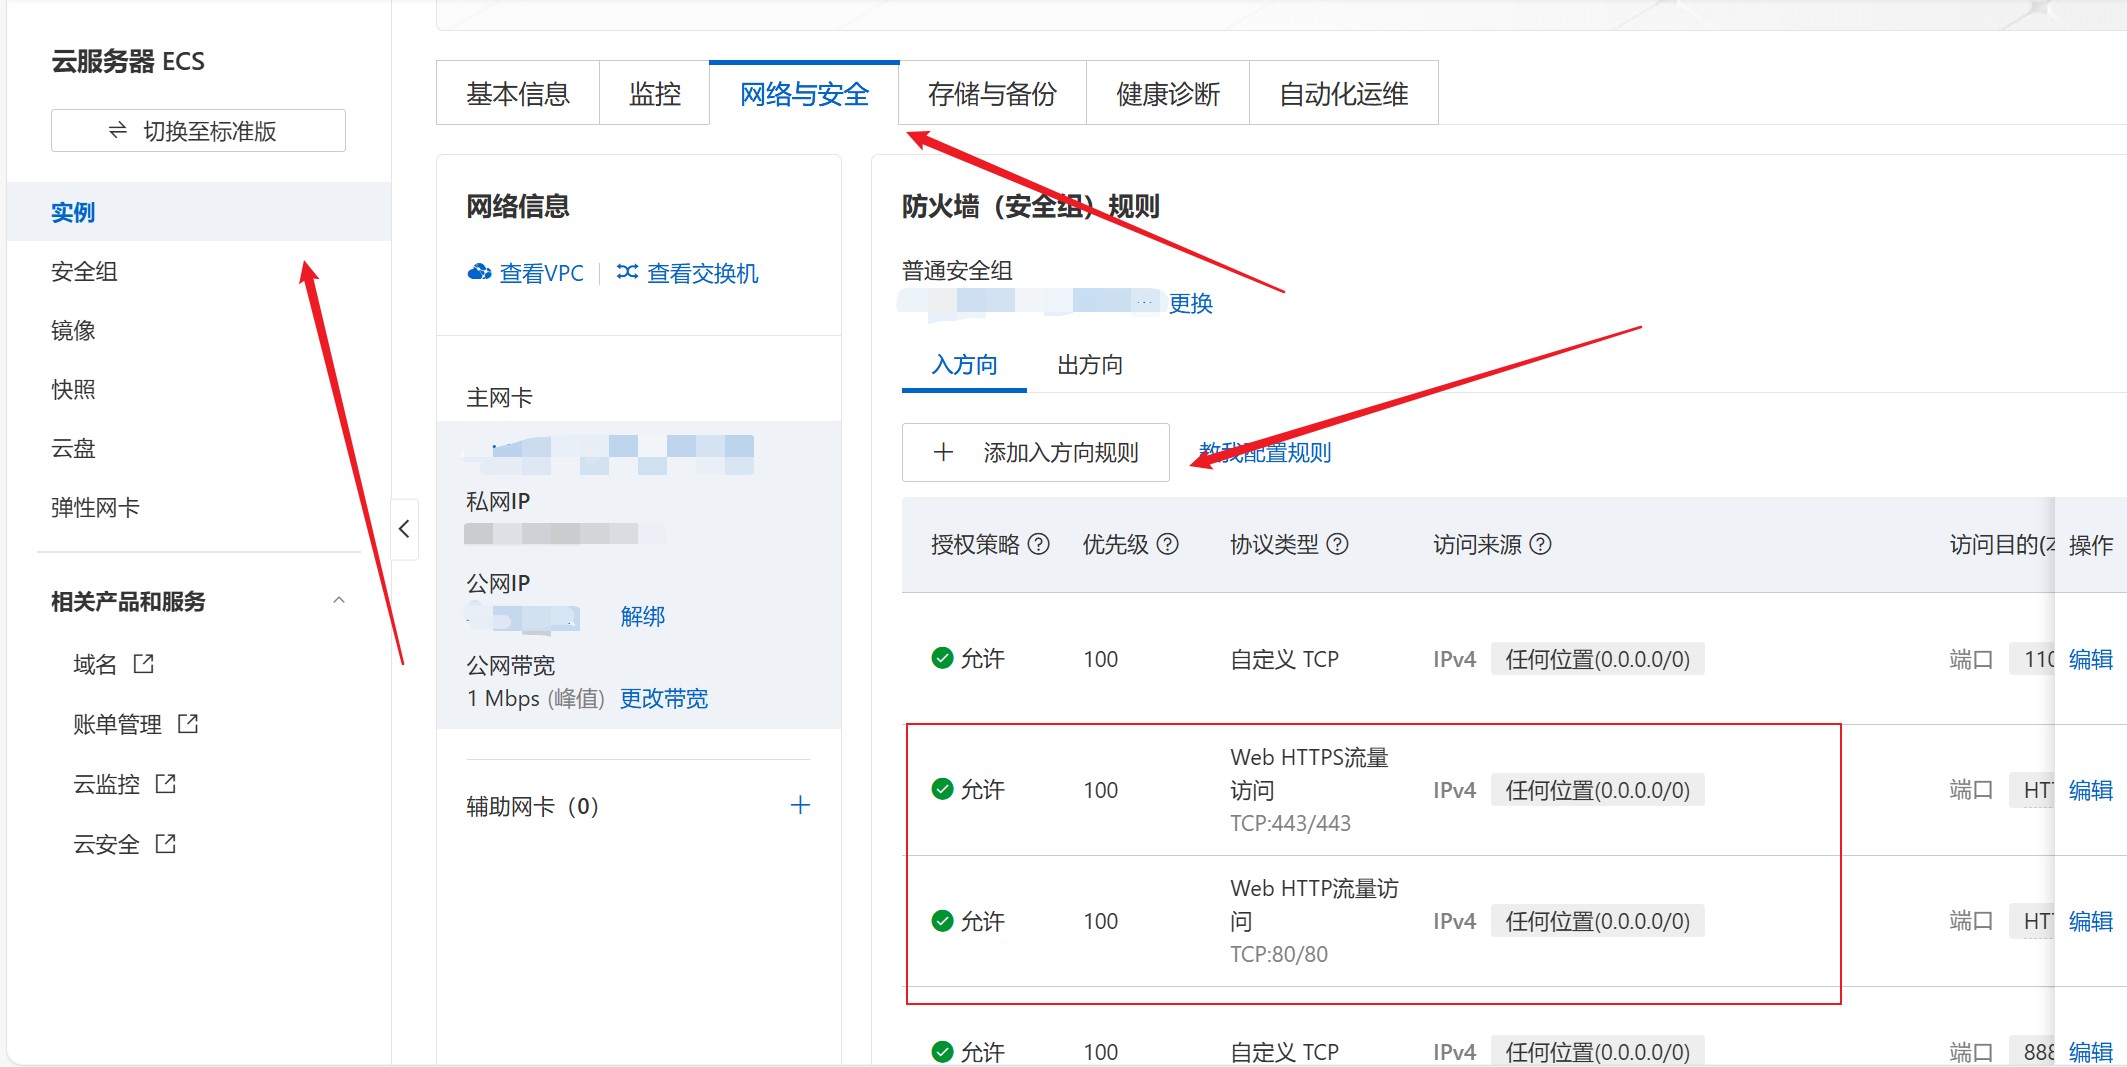Click 编辑 for the Web HTTPS rule
Screen dimensions: 2127x1067
(2090, 790)
